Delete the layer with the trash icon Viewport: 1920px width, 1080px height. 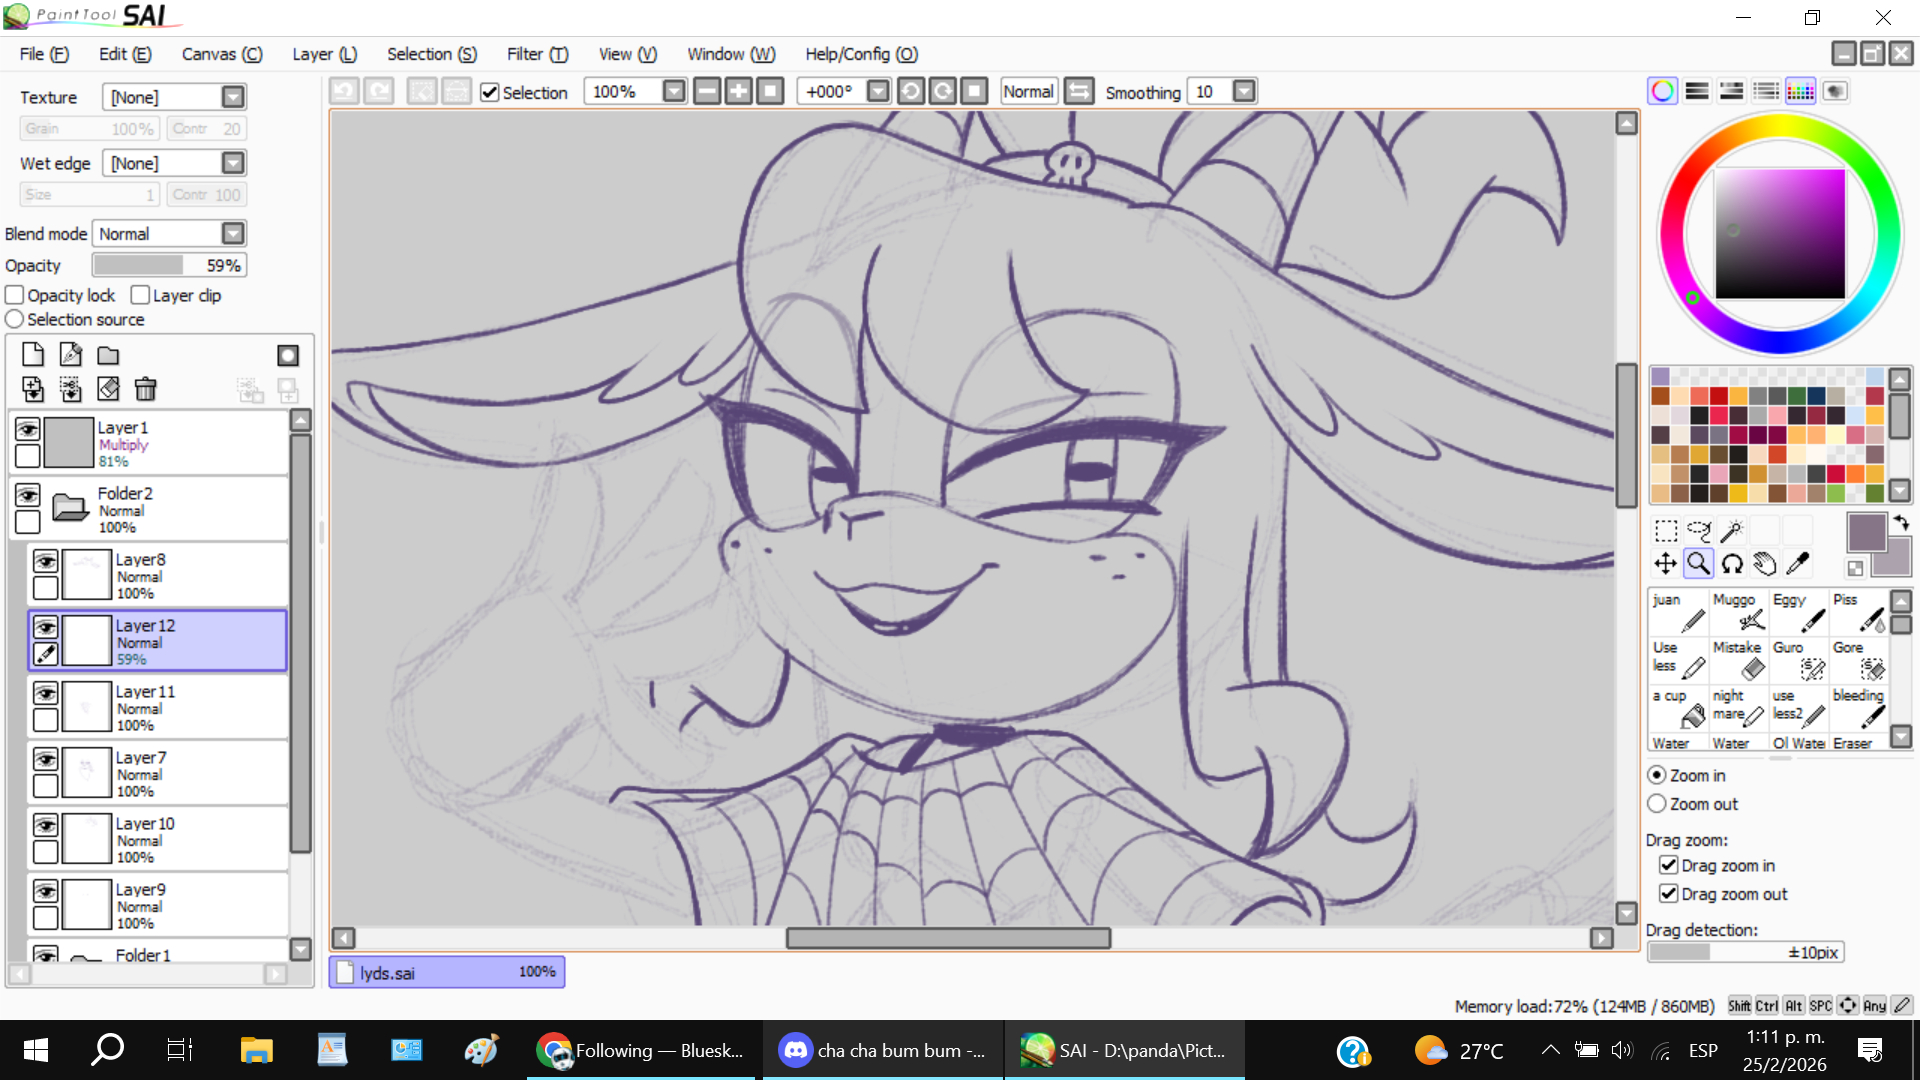click(146, 389)
